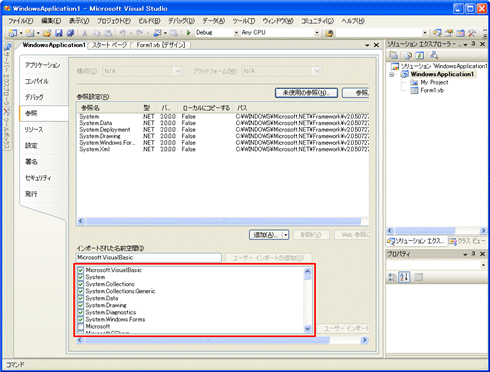Click the Redo arrow icon
Viewport: 490px width, 372px height.
[140, 33]
